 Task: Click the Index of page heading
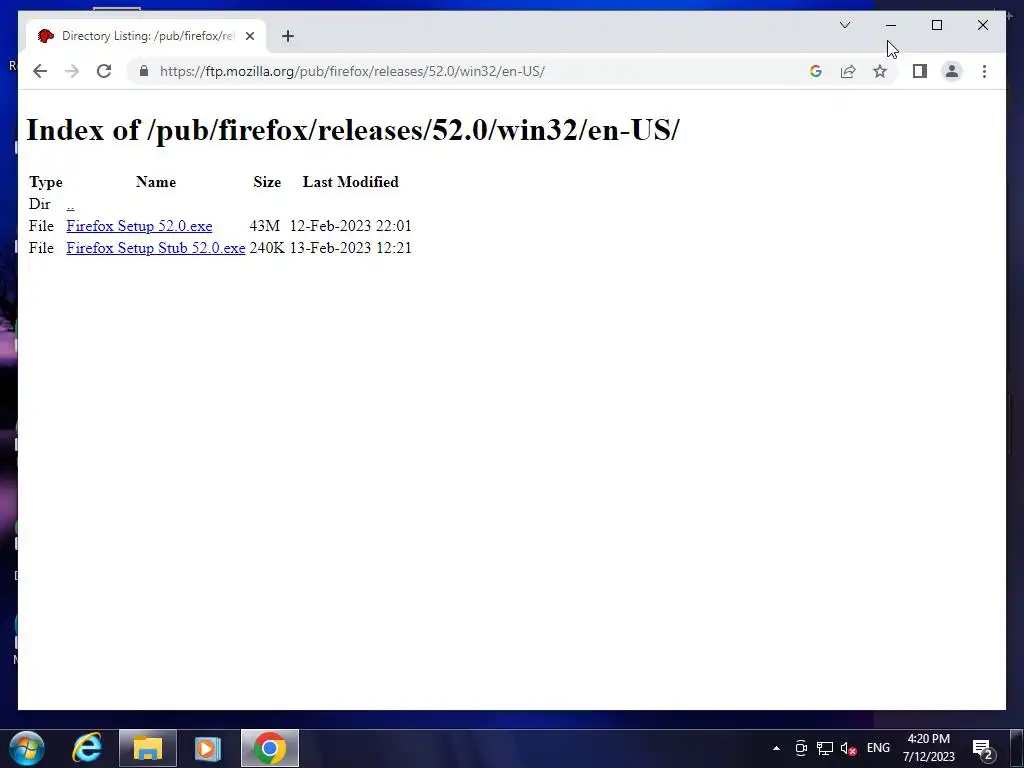[x=353, y=130]
